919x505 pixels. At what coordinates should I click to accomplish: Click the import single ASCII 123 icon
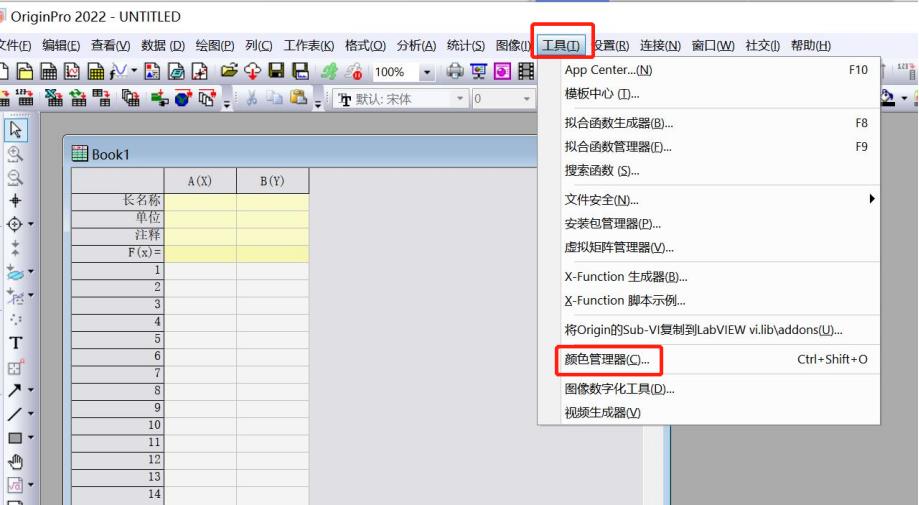coord(25,98)
